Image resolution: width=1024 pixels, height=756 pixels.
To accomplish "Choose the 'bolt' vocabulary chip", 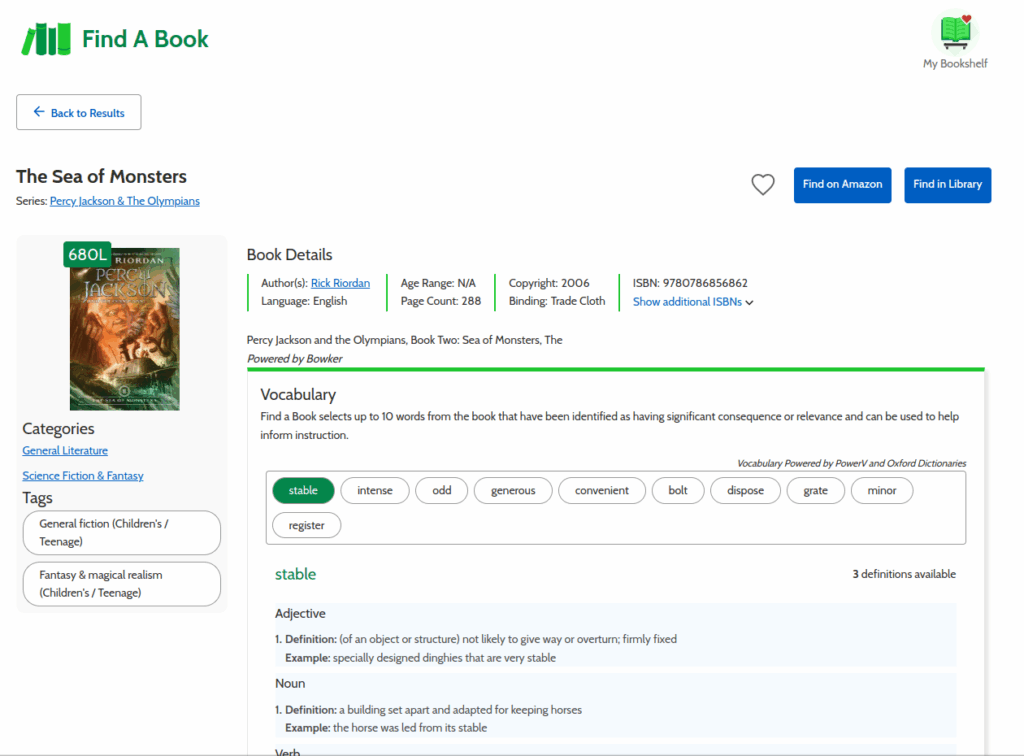I will point(678,491).
